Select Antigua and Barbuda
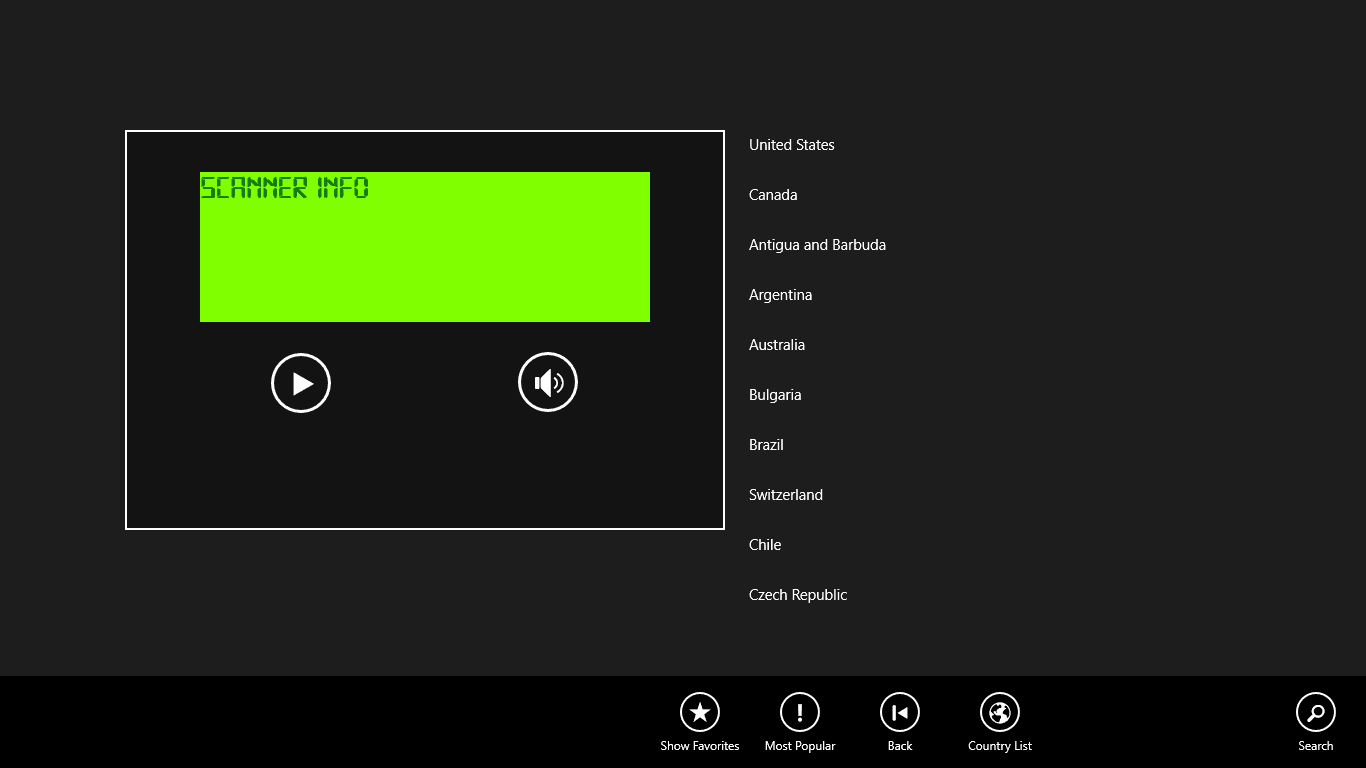The height and width of the screenshot is (768, 1366). [817, 245]
